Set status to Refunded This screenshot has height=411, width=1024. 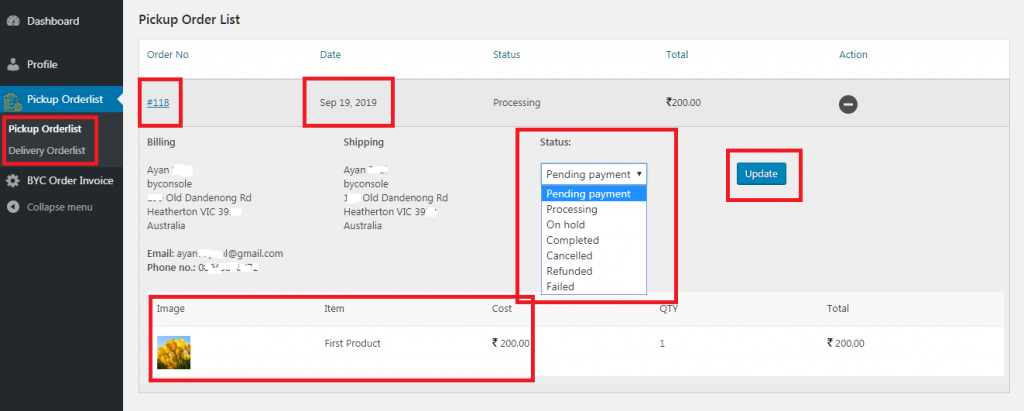pyautogui.click(x=569, y=271)
